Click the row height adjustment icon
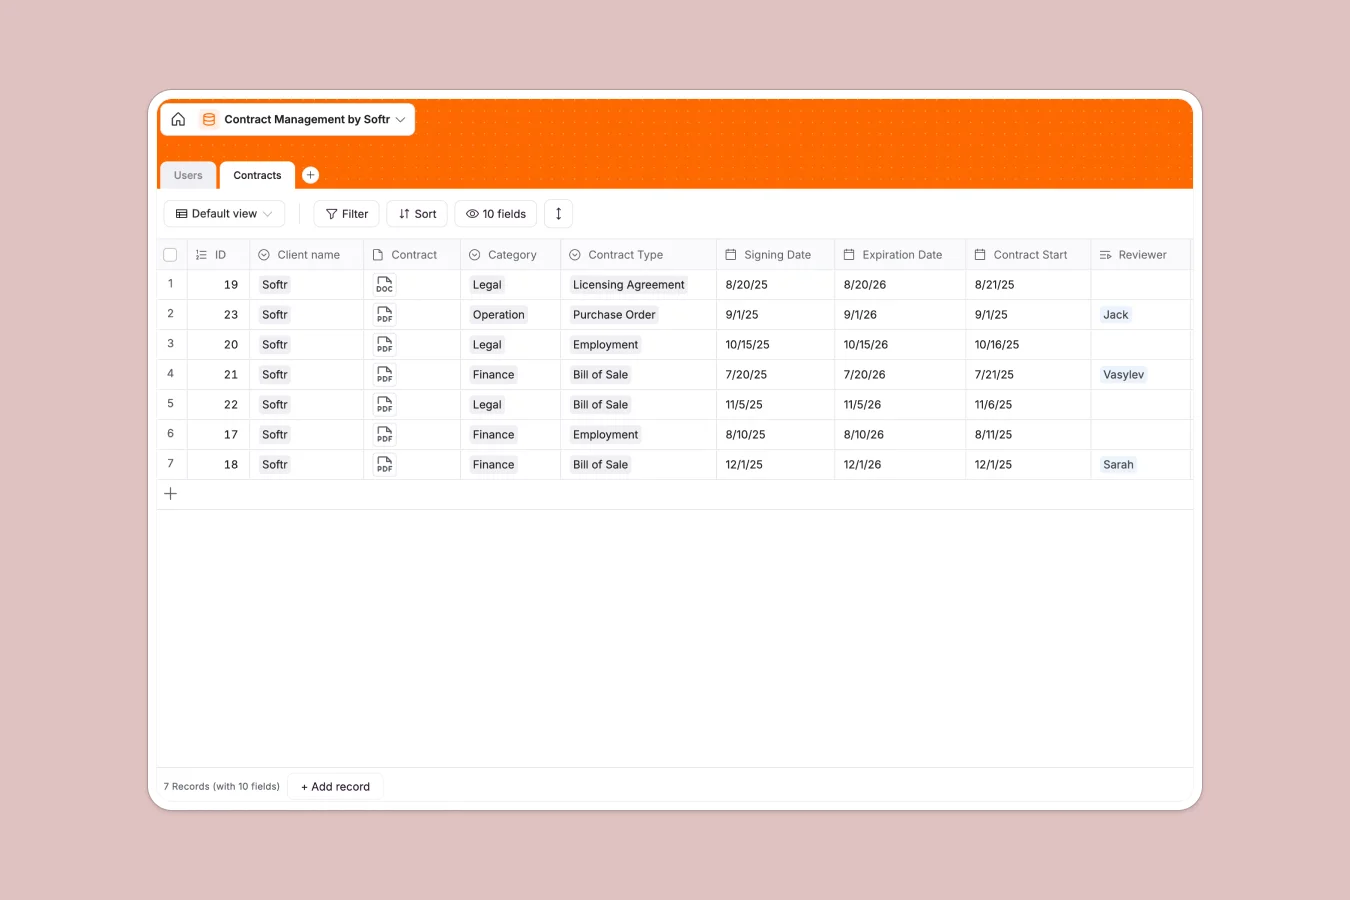Viewport: 1350px width, 900px height. pos(558,213)
